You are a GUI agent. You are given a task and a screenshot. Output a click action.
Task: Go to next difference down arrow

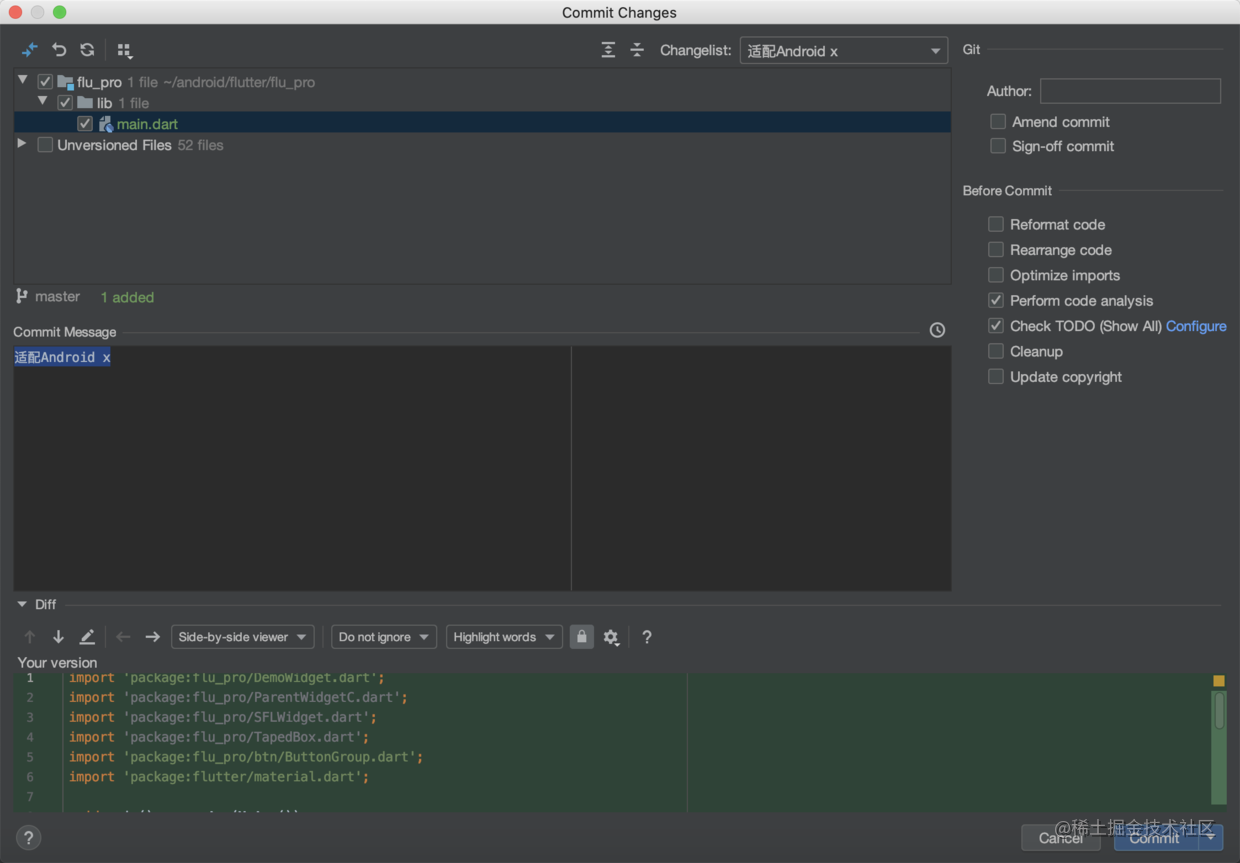59,637
